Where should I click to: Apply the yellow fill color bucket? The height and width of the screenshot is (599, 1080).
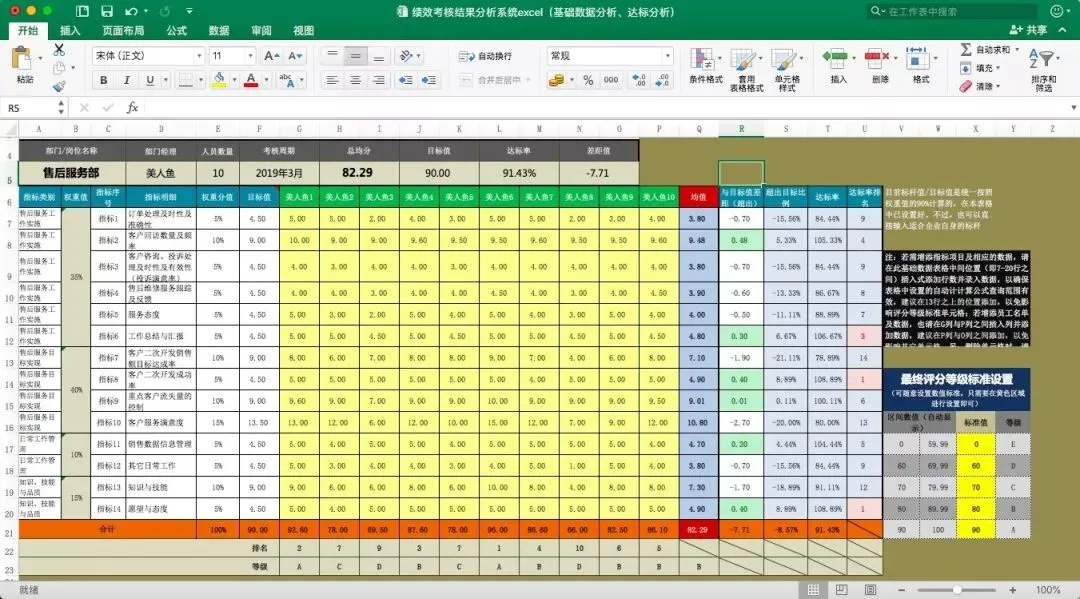click(219, 81)
